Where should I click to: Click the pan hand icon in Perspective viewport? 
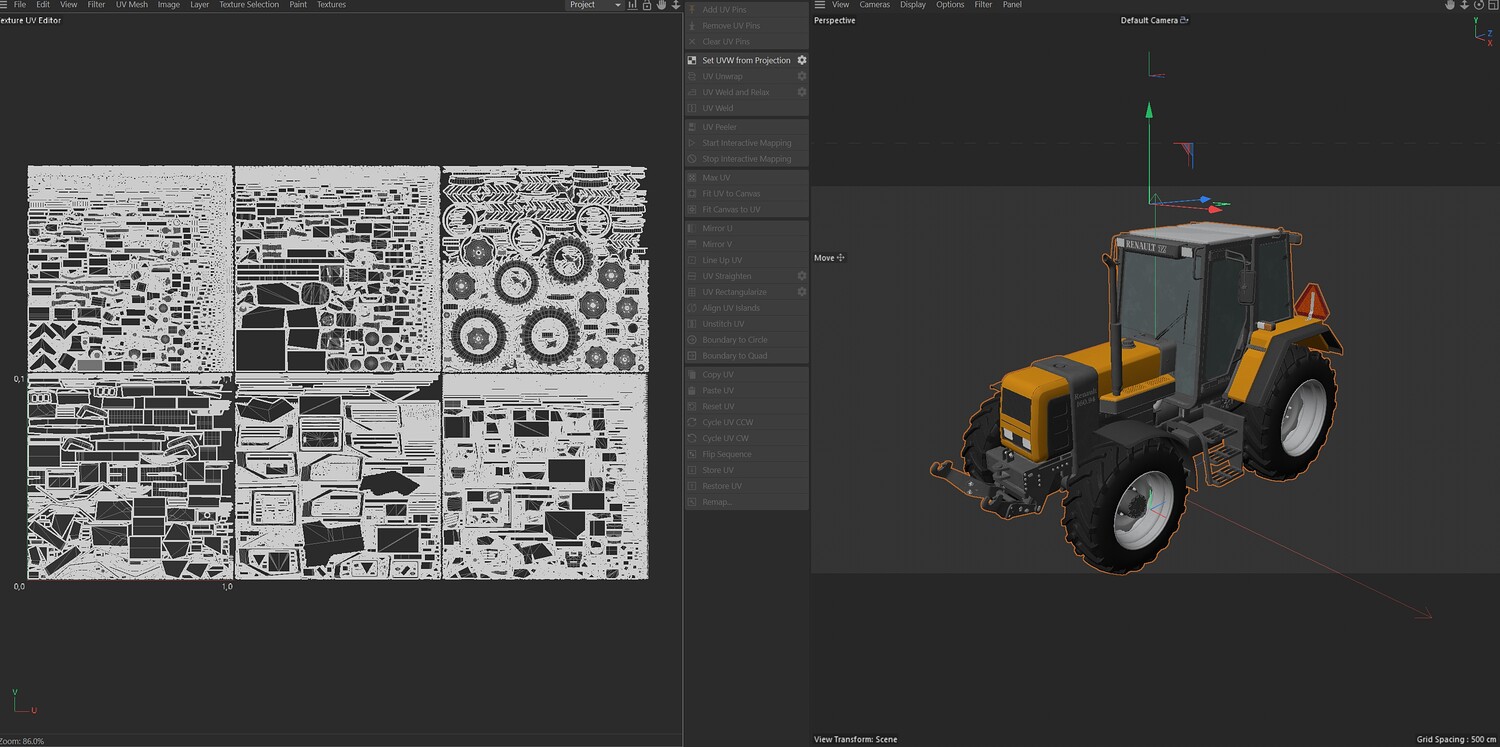[x=1450, y=5]
